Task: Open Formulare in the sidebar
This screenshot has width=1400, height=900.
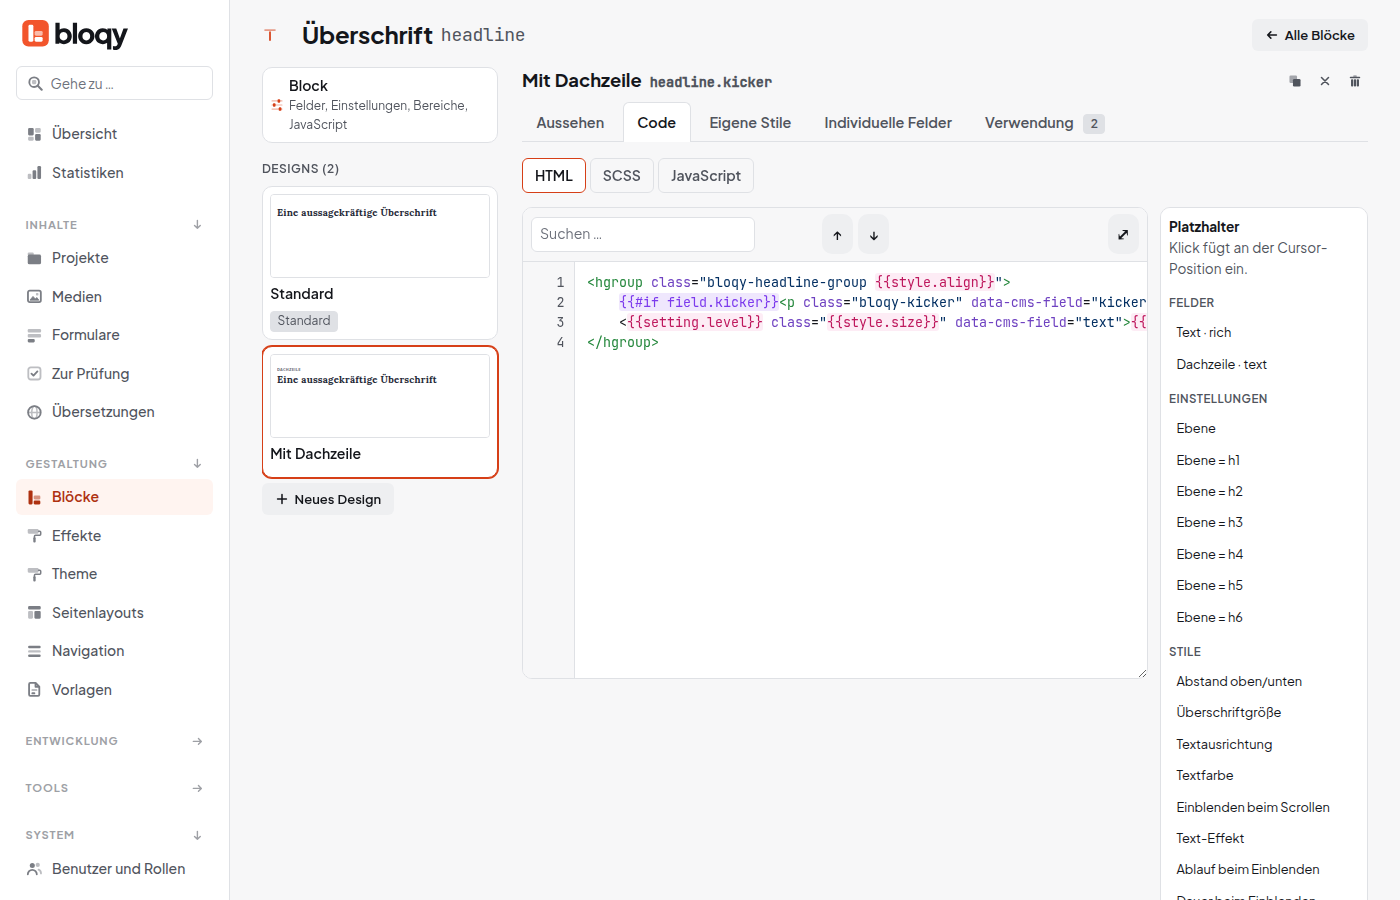Action: (x=115, y=335)
